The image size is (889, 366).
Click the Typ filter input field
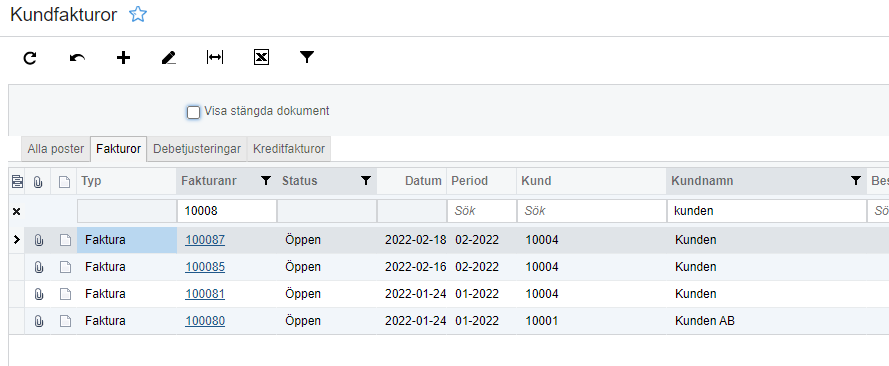(126, 211)
